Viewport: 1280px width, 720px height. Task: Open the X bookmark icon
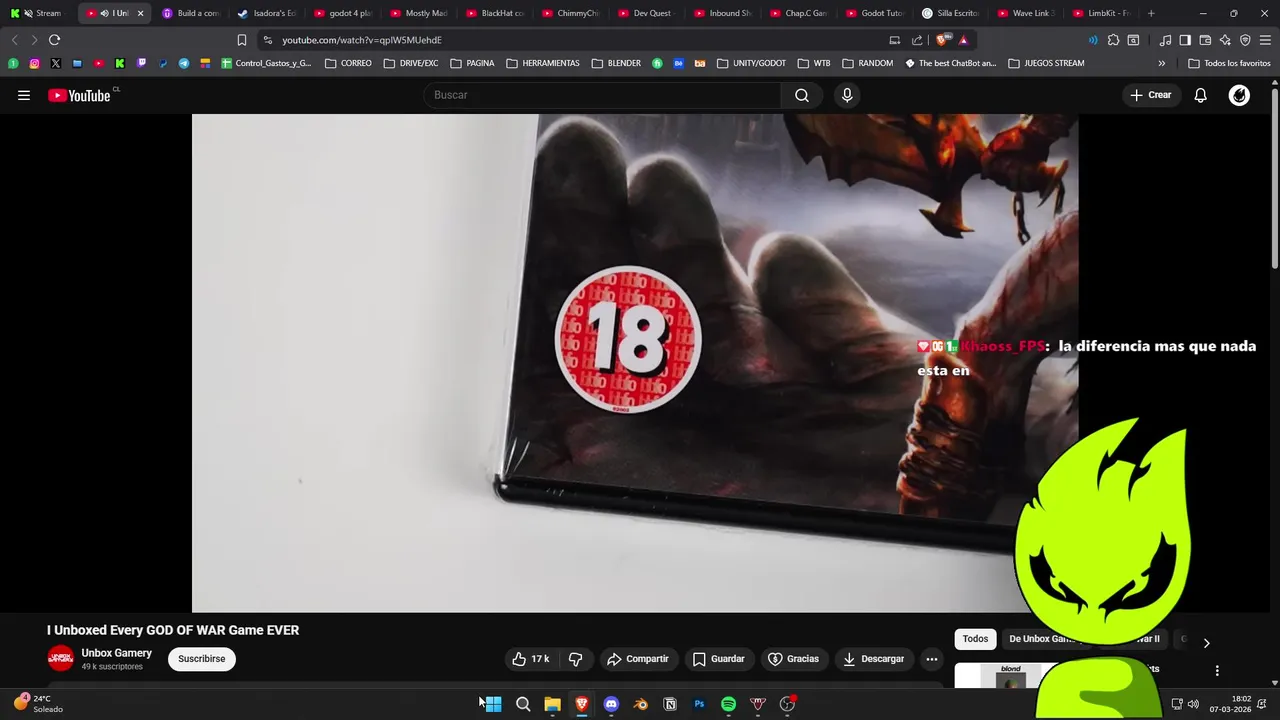[x=55, y=63]
